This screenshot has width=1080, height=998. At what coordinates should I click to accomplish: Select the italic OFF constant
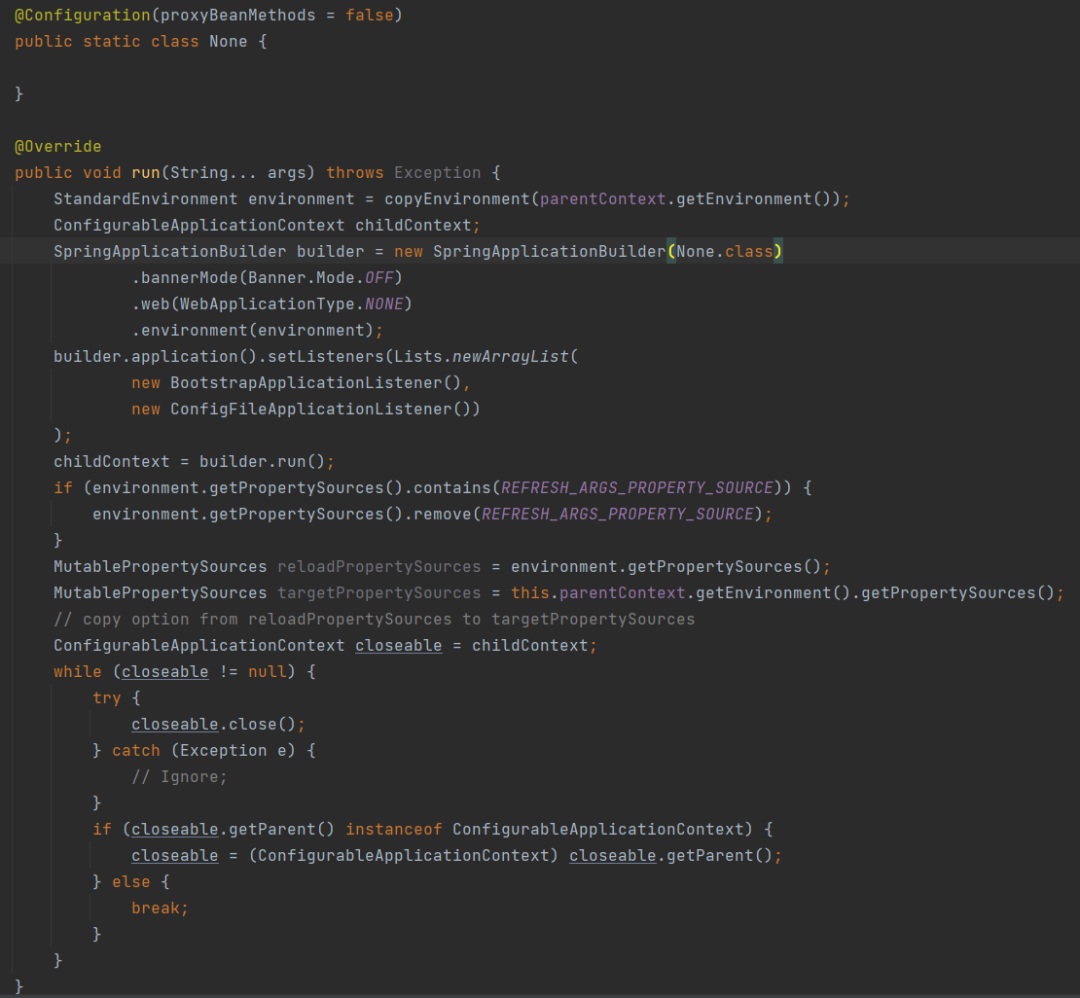(379, 278)
